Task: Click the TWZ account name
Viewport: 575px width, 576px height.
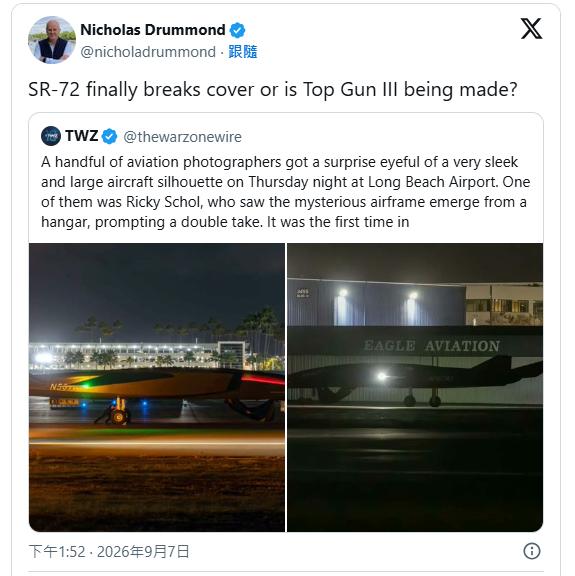Action: 82,136
